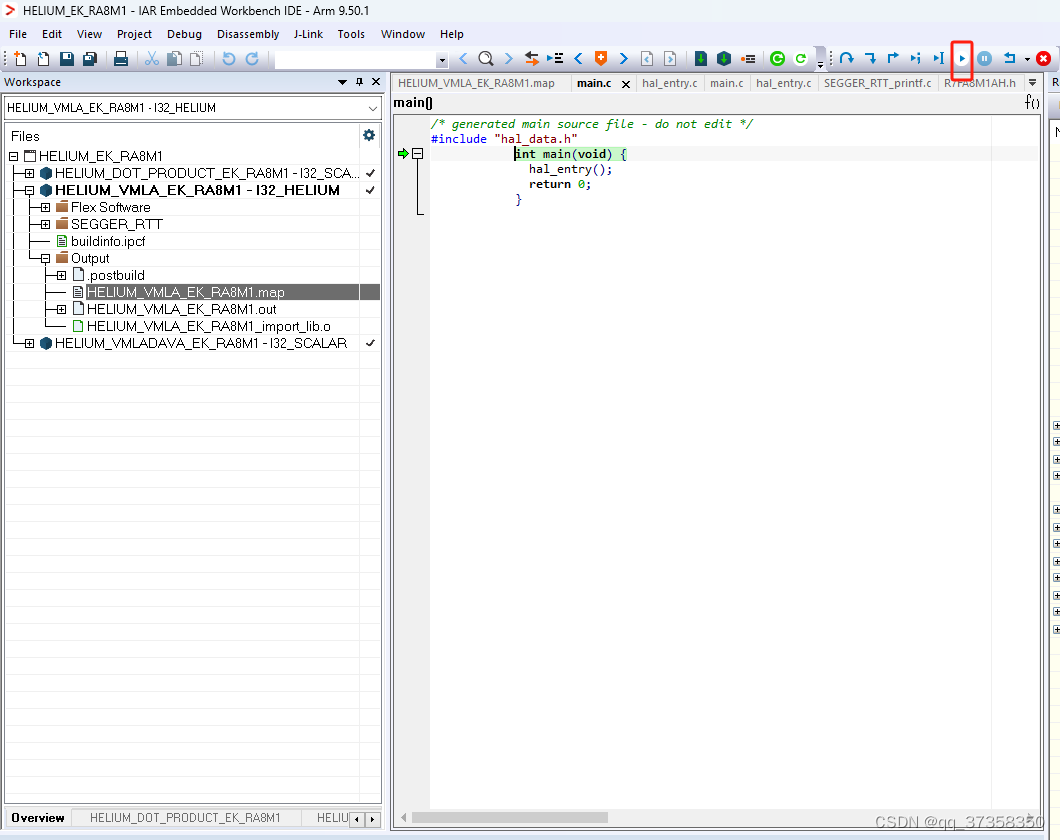Redo the last undone edit

coord(252,59)
